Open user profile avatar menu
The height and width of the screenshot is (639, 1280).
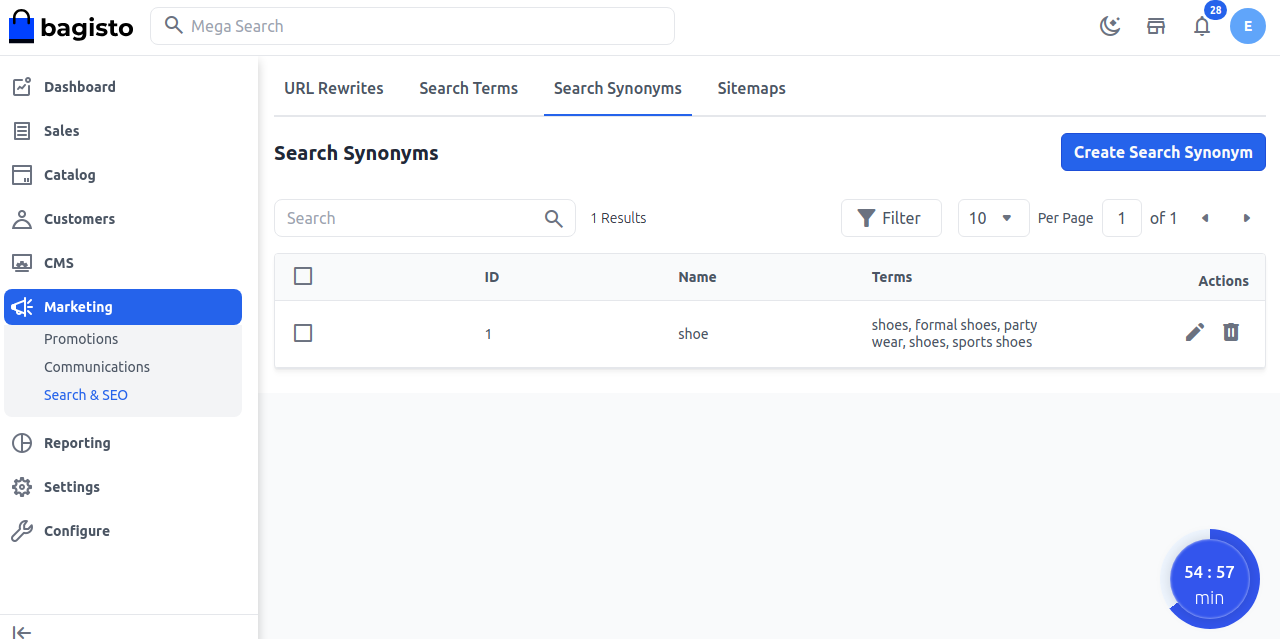[x=1247, y=26]
